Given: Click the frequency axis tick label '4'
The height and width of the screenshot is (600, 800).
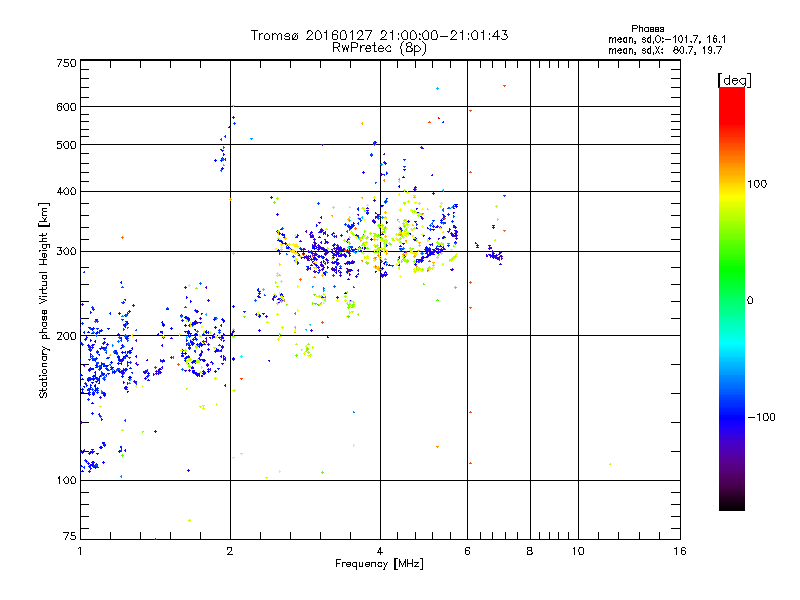Looking at the screenshot, I should point(380,551).
